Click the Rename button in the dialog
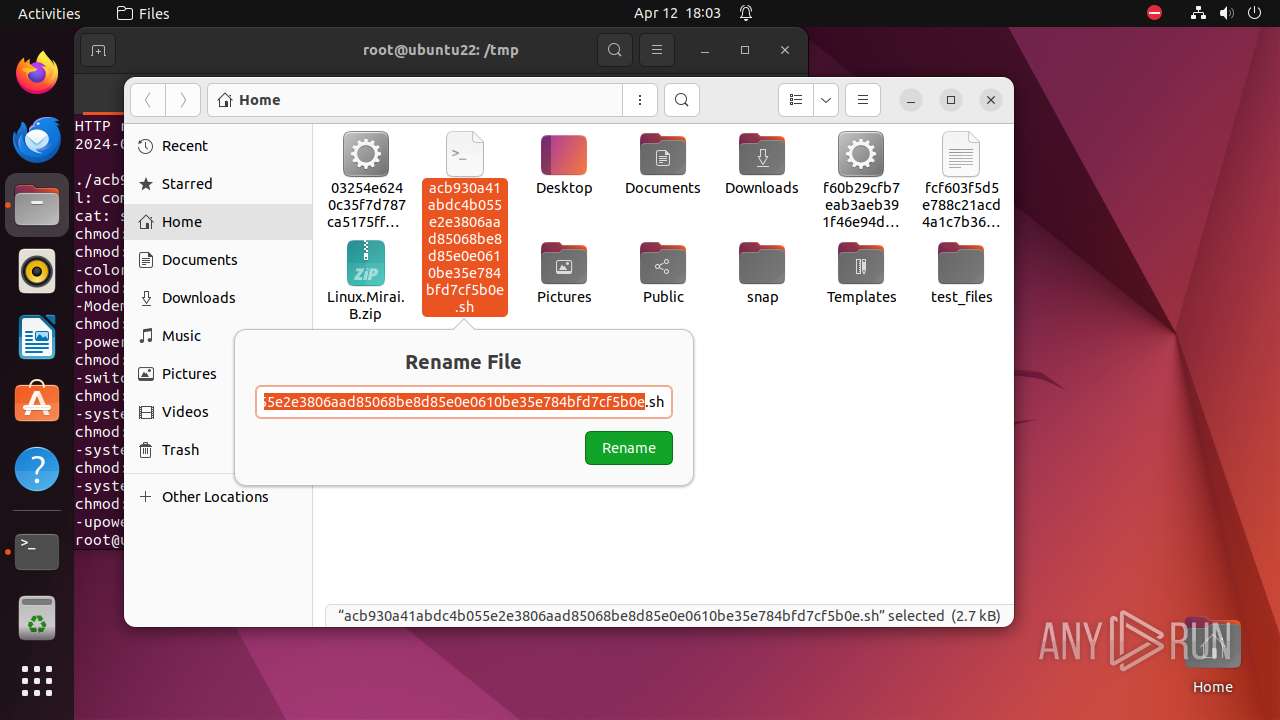The width and height of the screenshot is (1280, 720). click(628, 448)
